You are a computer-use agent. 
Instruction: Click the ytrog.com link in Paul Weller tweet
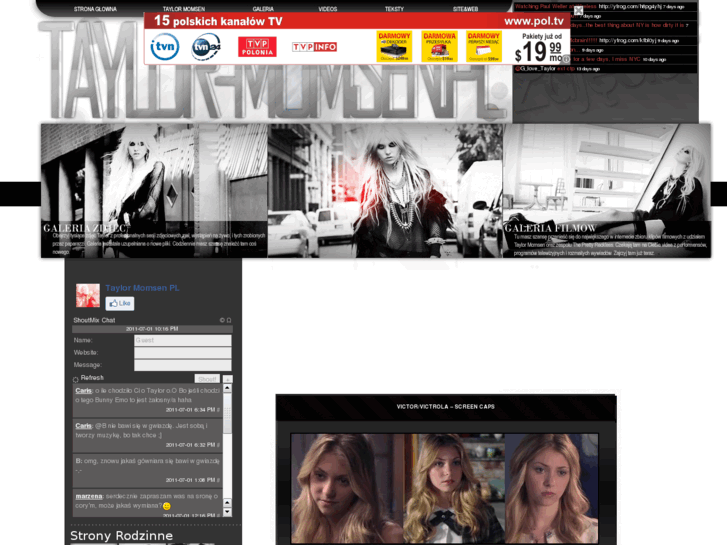pos(630,6)
